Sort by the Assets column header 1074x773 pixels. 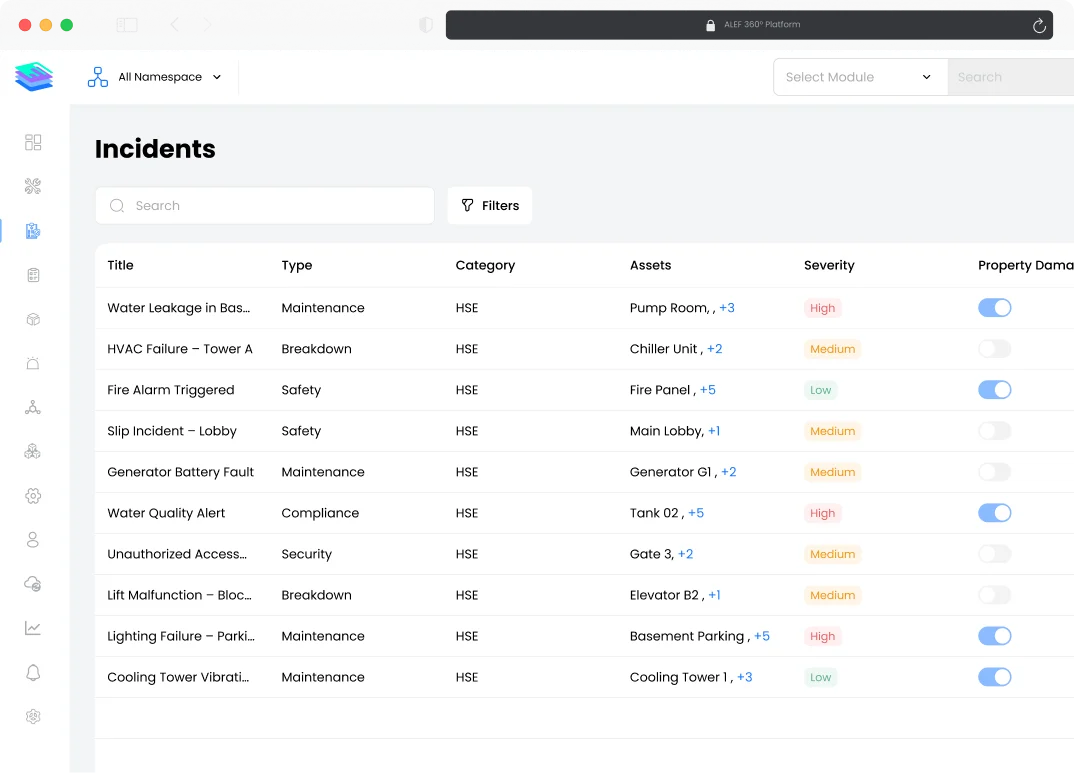pyautogui.click(x=650, y=266)
